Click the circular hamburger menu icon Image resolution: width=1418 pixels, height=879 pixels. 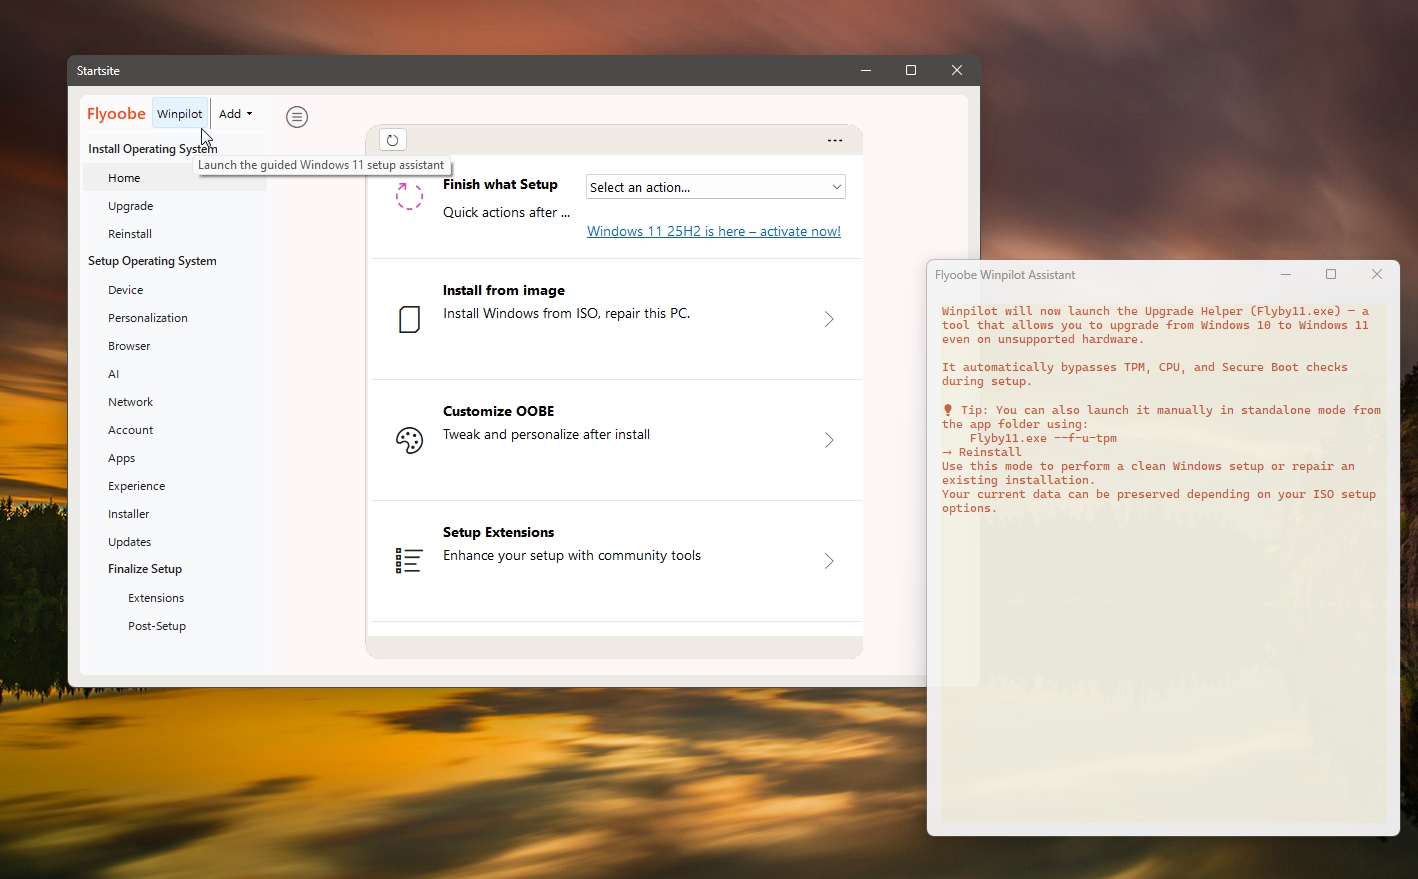tap(297, 117)
